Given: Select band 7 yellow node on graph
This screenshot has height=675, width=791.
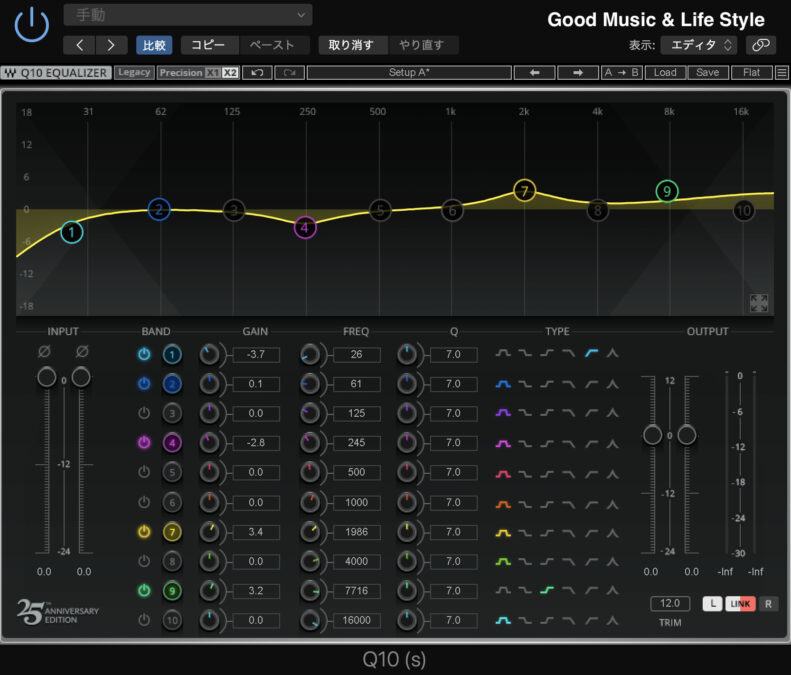Looking at the screenshot, I should (525, 191).
